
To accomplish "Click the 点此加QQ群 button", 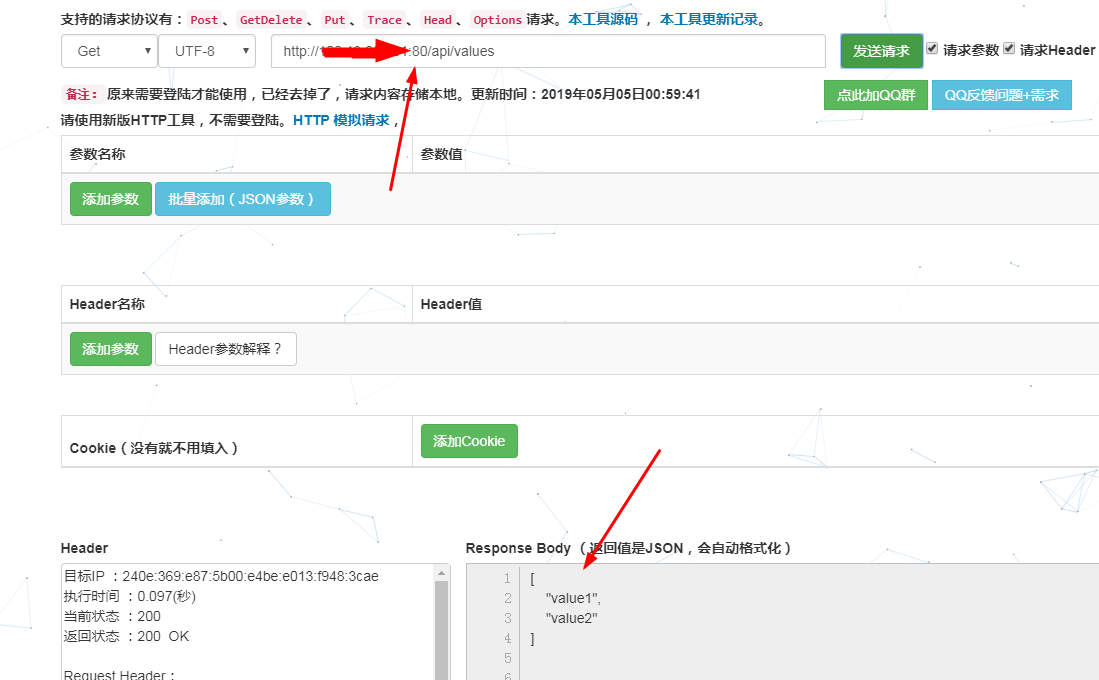I will 875,95.
